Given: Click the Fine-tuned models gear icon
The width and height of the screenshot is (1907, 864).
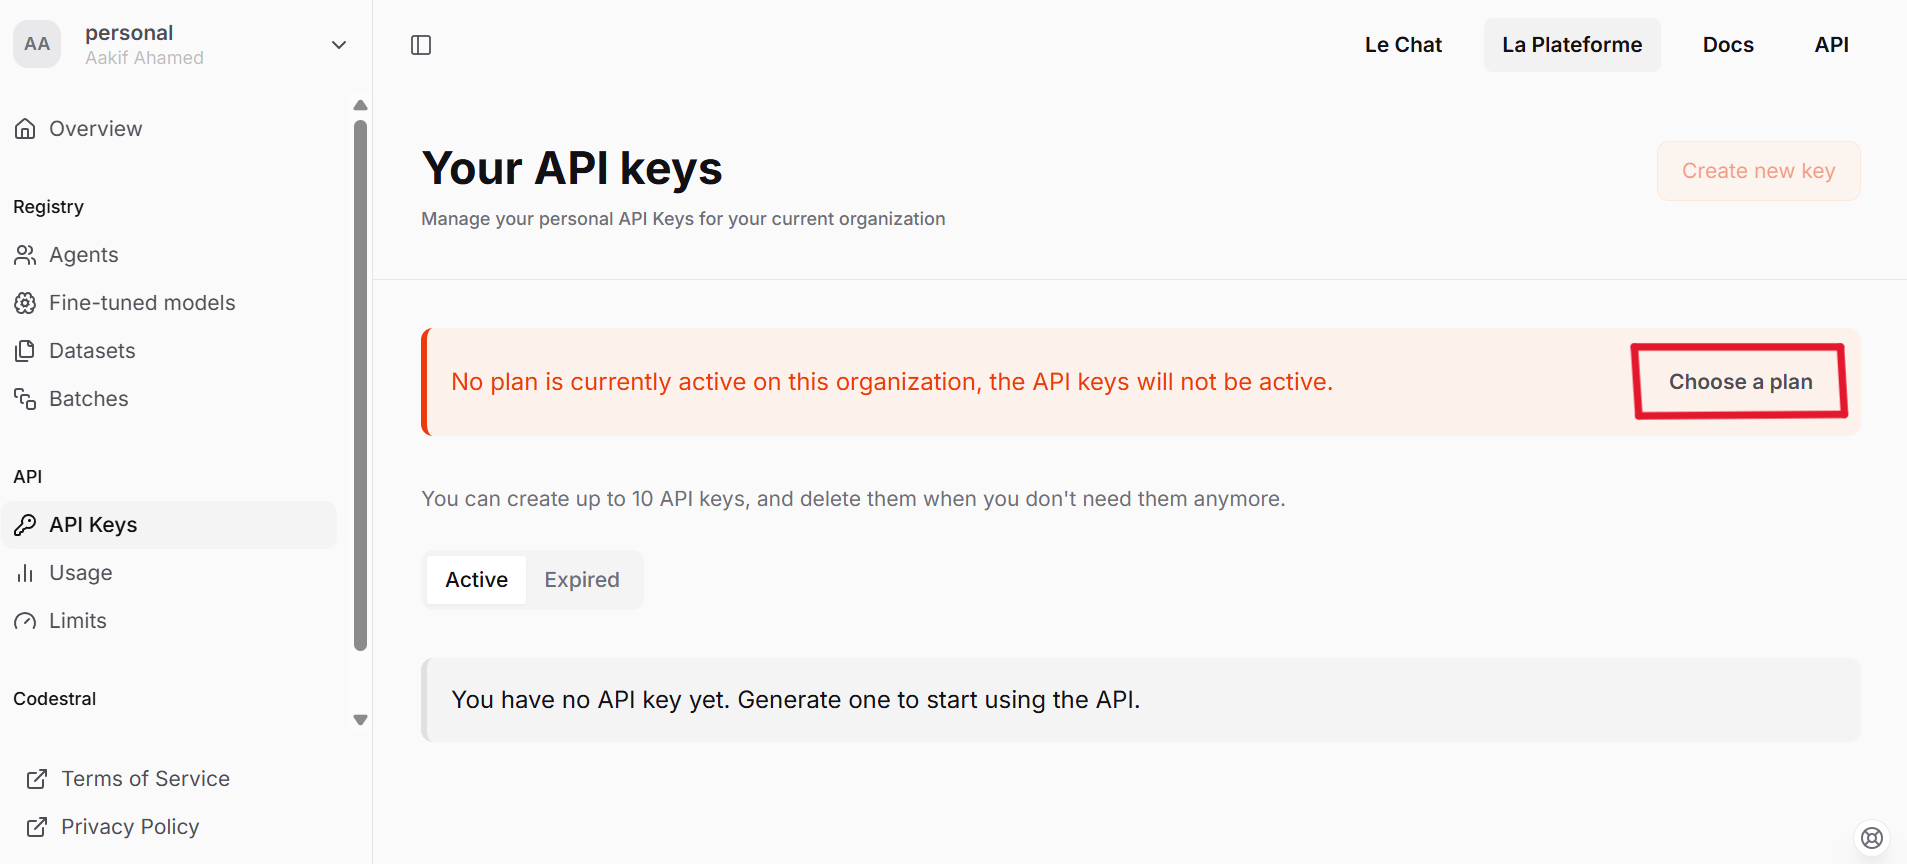Looking at the screenshot, I should pyautogui.click(x=25, y=303).
